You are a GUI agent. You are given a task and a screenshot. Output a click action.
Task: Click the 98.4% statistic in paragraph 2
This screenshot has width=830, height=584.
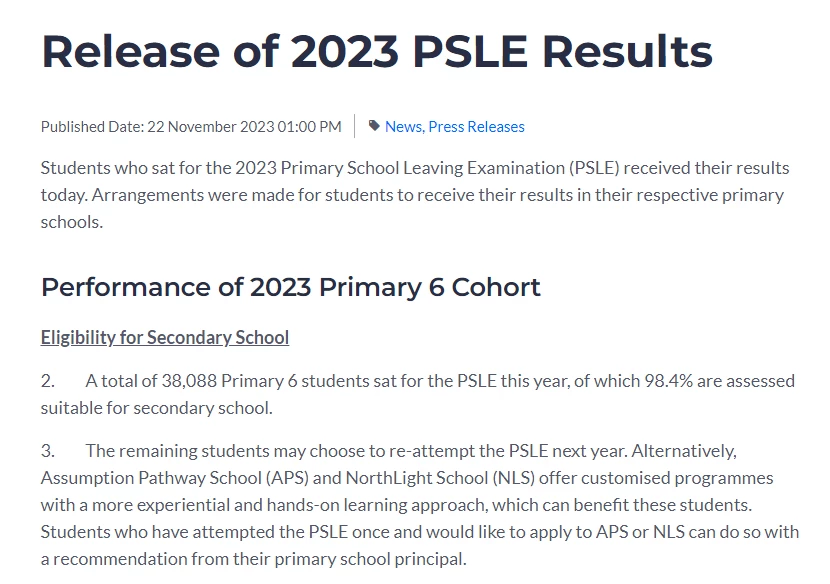(x=668, y=381)
